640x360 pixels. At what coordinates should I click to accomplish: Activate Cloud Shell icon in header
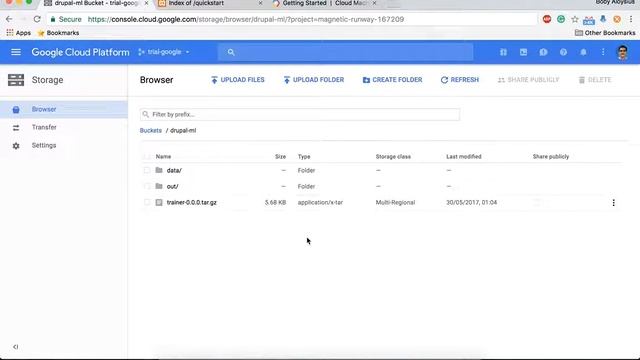523,52
